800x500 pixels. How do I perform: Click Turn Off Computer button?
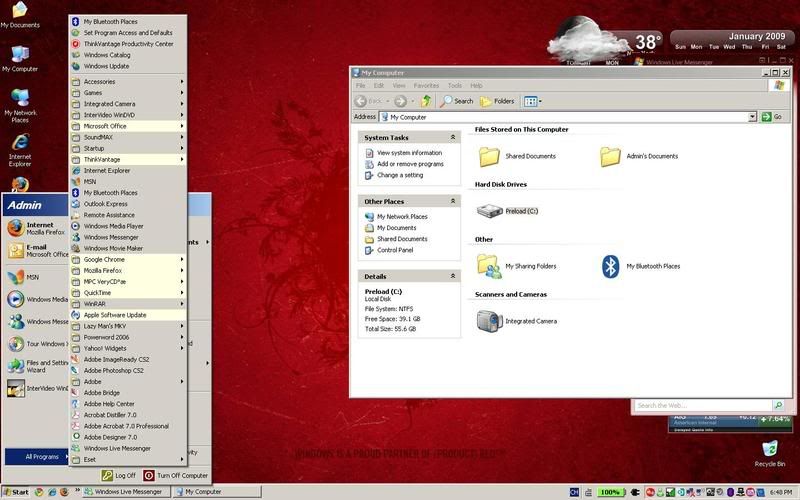(176, 476)
